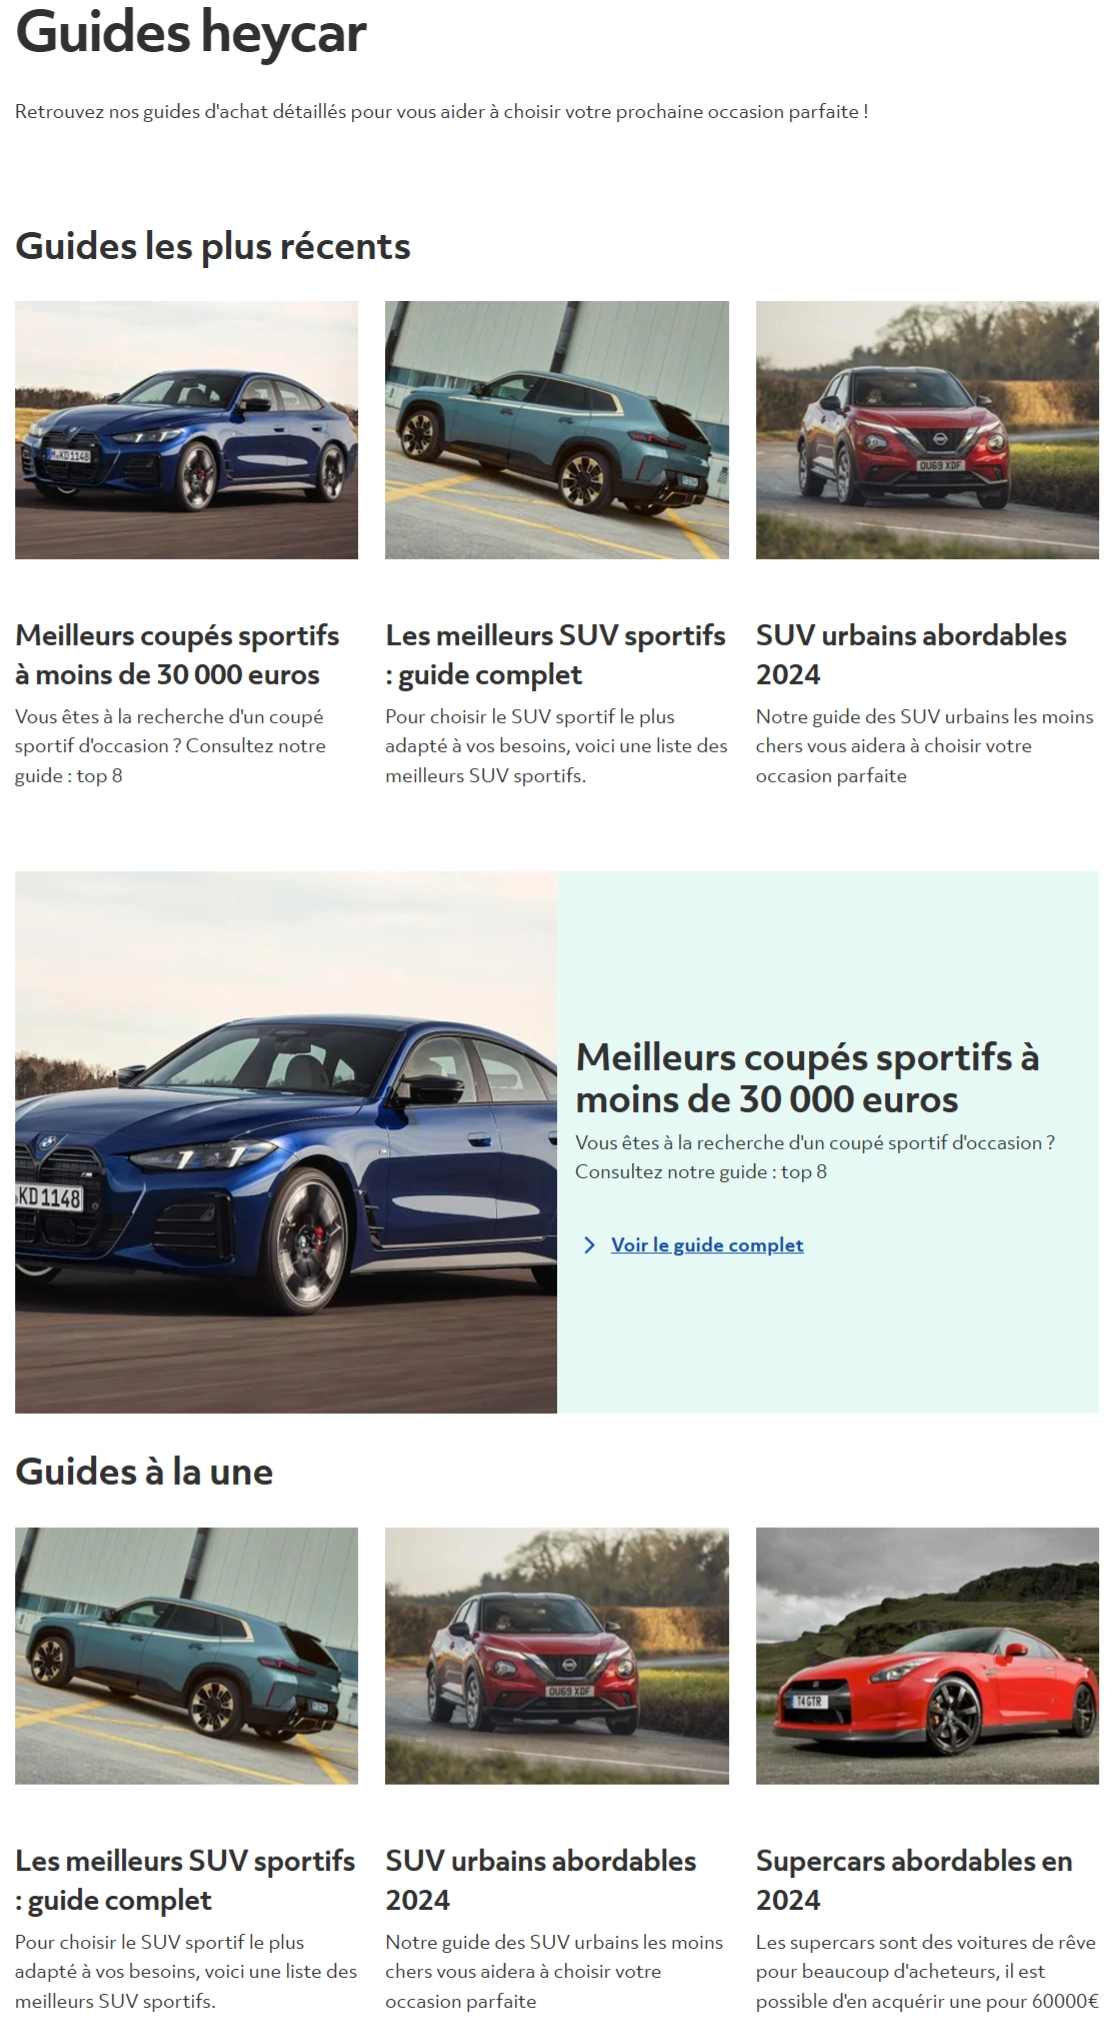Screen dimensions: 1112x2032
Task: Open the red Nissan GT-R supercar thumbnail
Action: (927, 1656)
